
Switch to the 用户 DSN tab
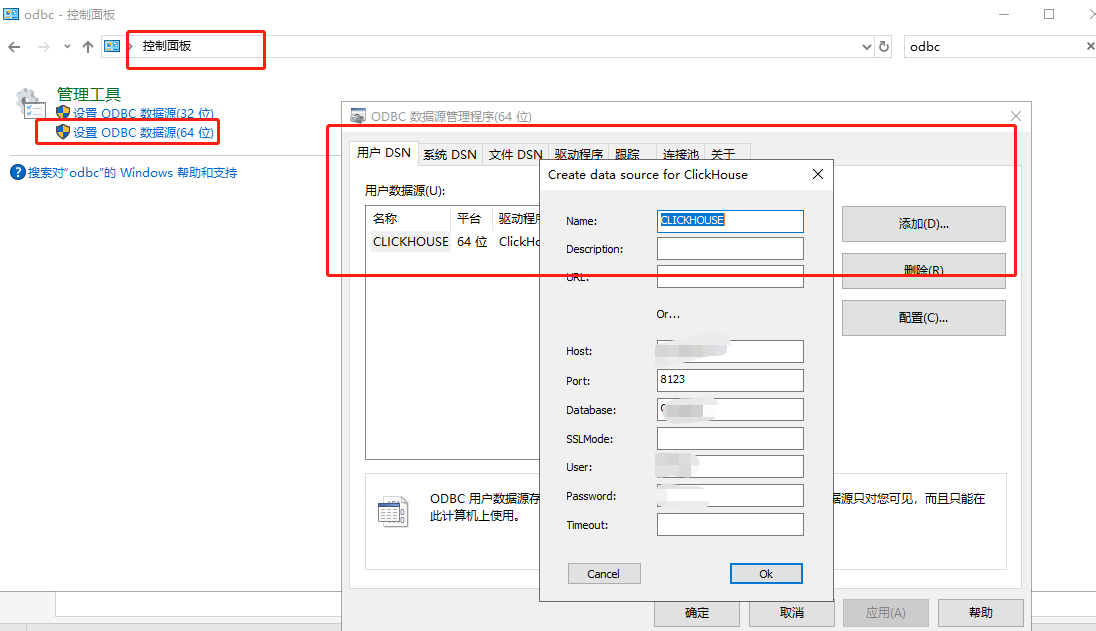coord(384,153)
